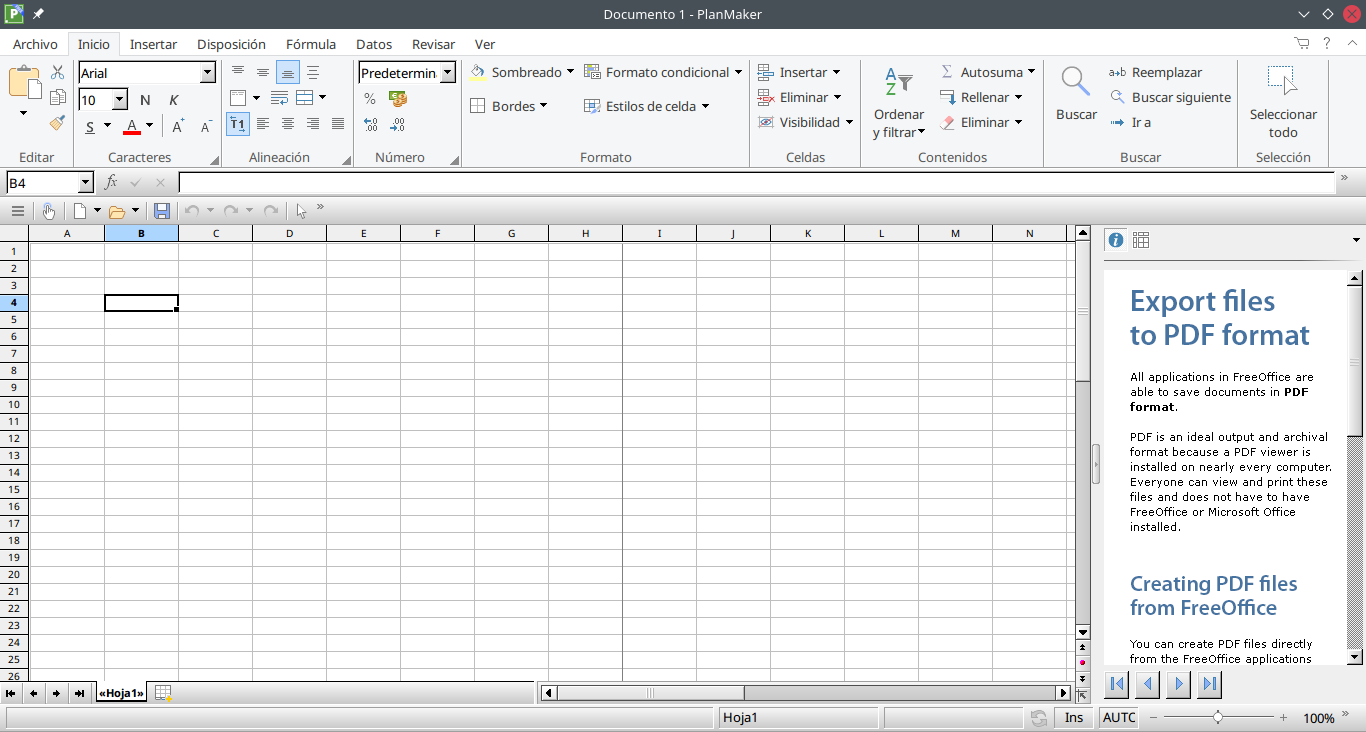This screenshot has height=732, width=1366.
Task: Click the help question mark icon
Action: [x=1327, y=43]
